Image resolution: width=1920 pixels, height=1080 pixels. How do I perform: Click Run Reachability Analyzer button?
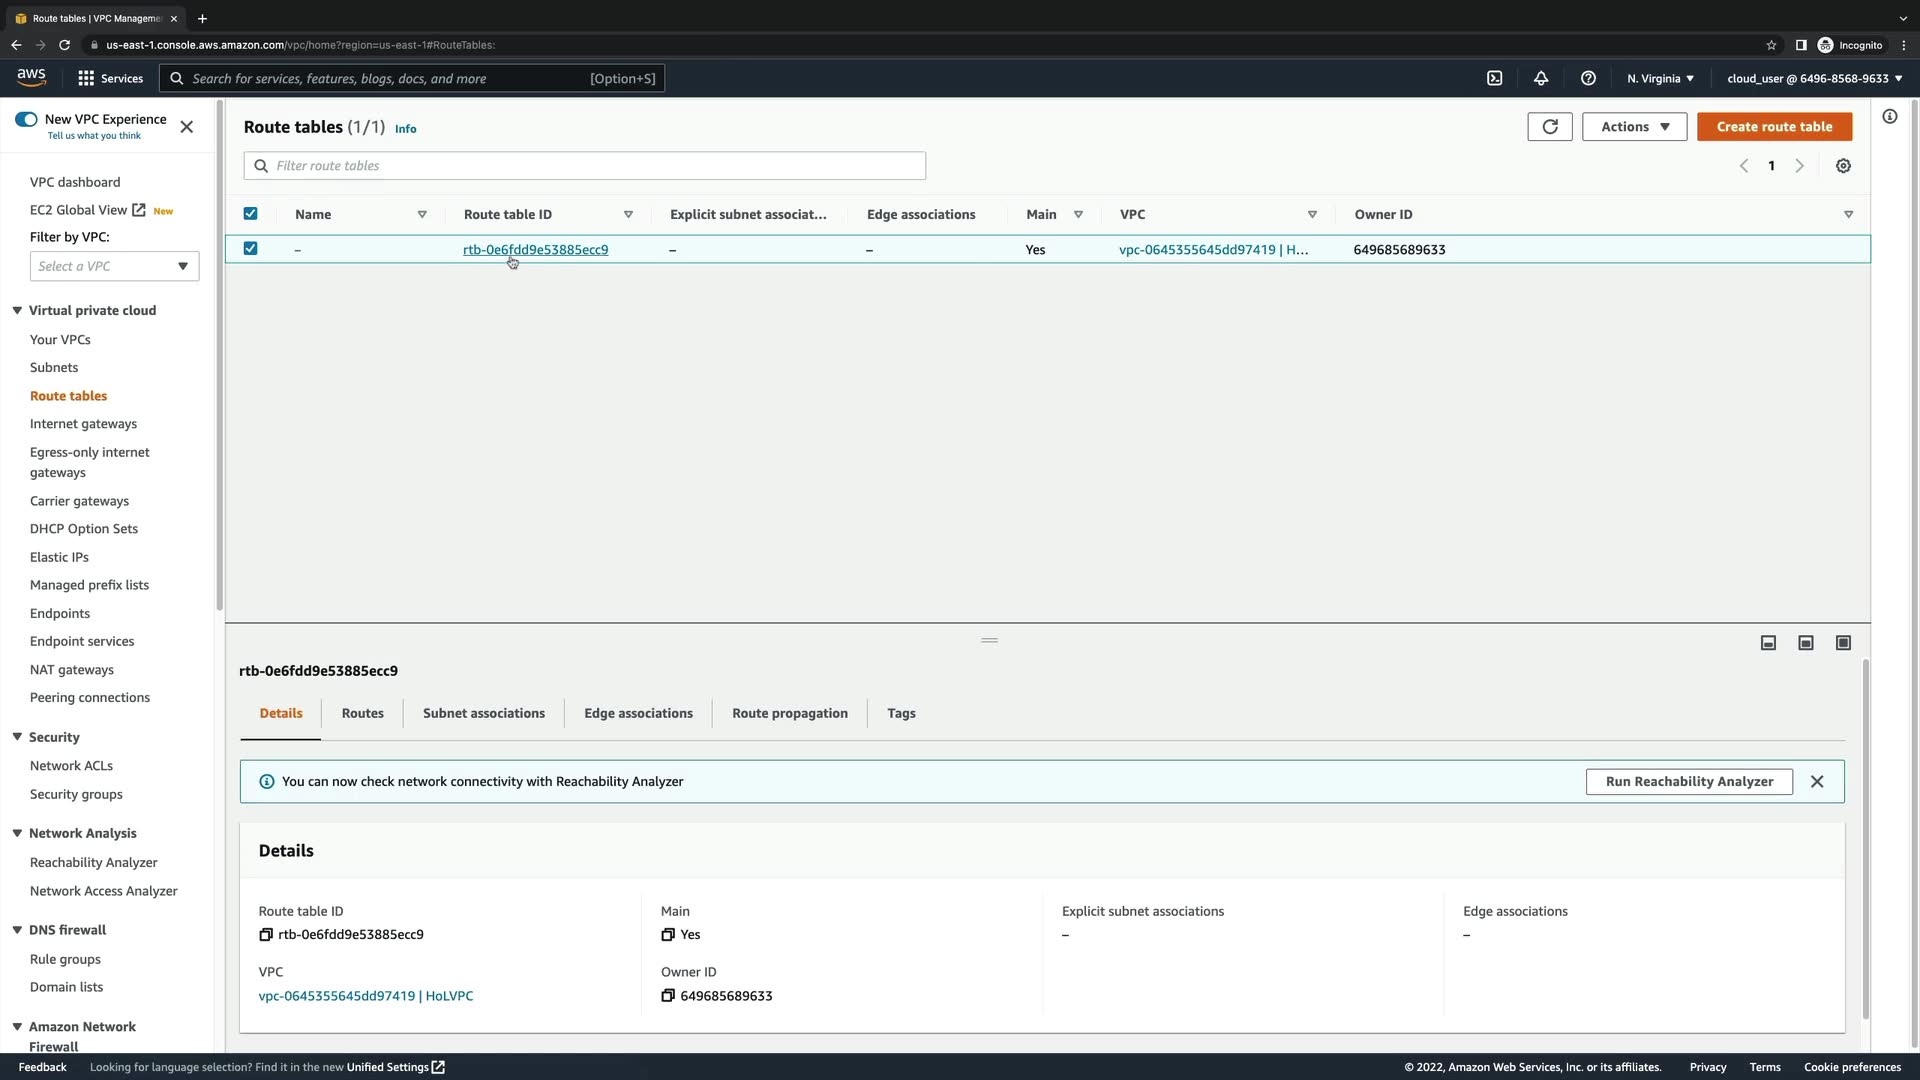[1689, 782]
